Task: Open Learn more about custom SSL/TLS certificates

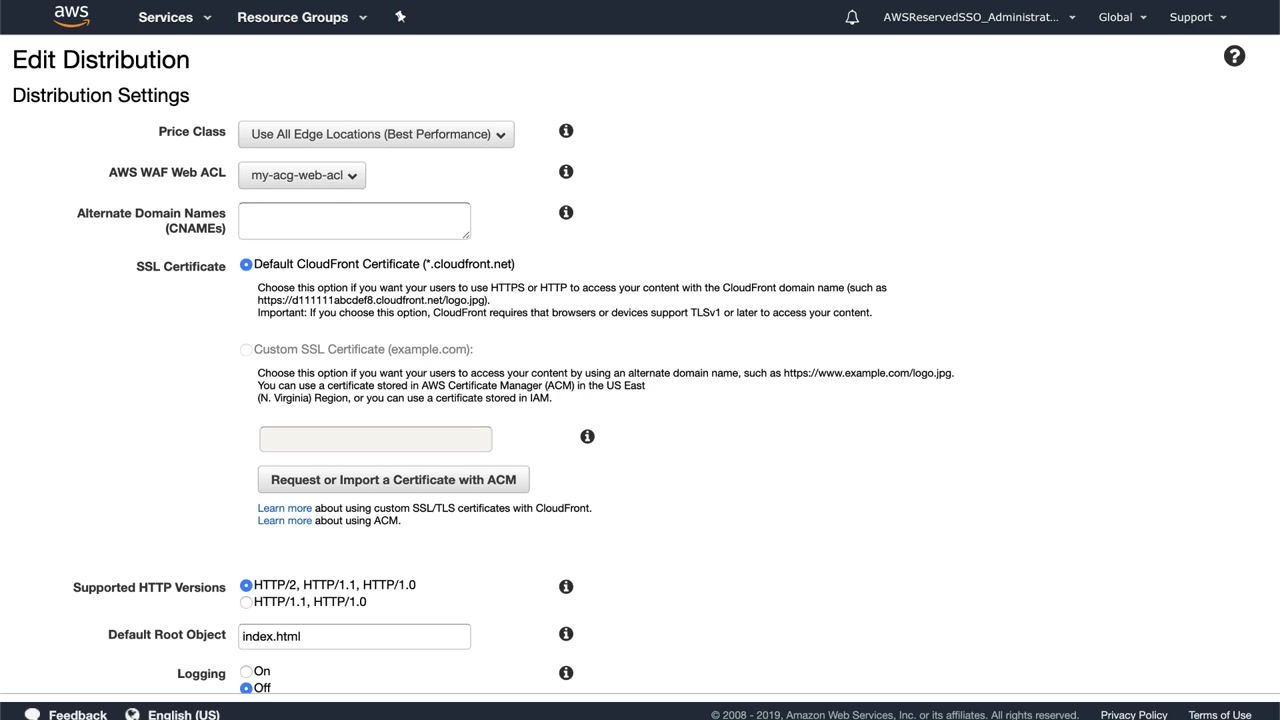Action: click(285, 508)
